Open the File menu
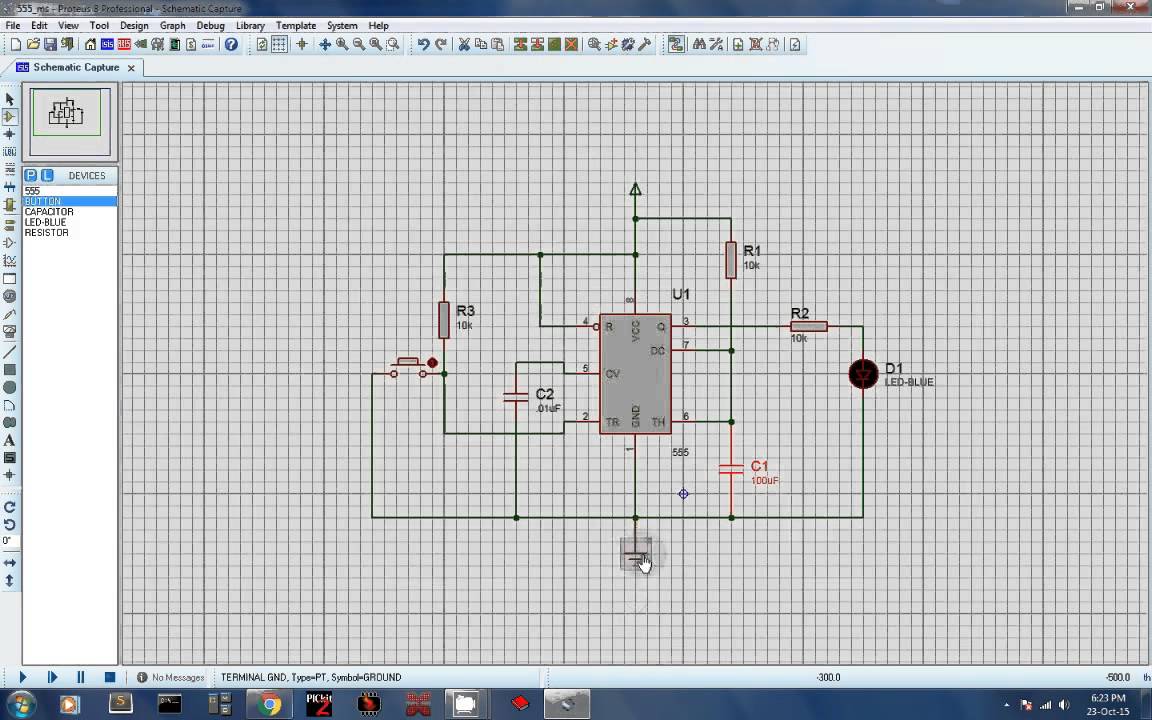 click(12, 25)
